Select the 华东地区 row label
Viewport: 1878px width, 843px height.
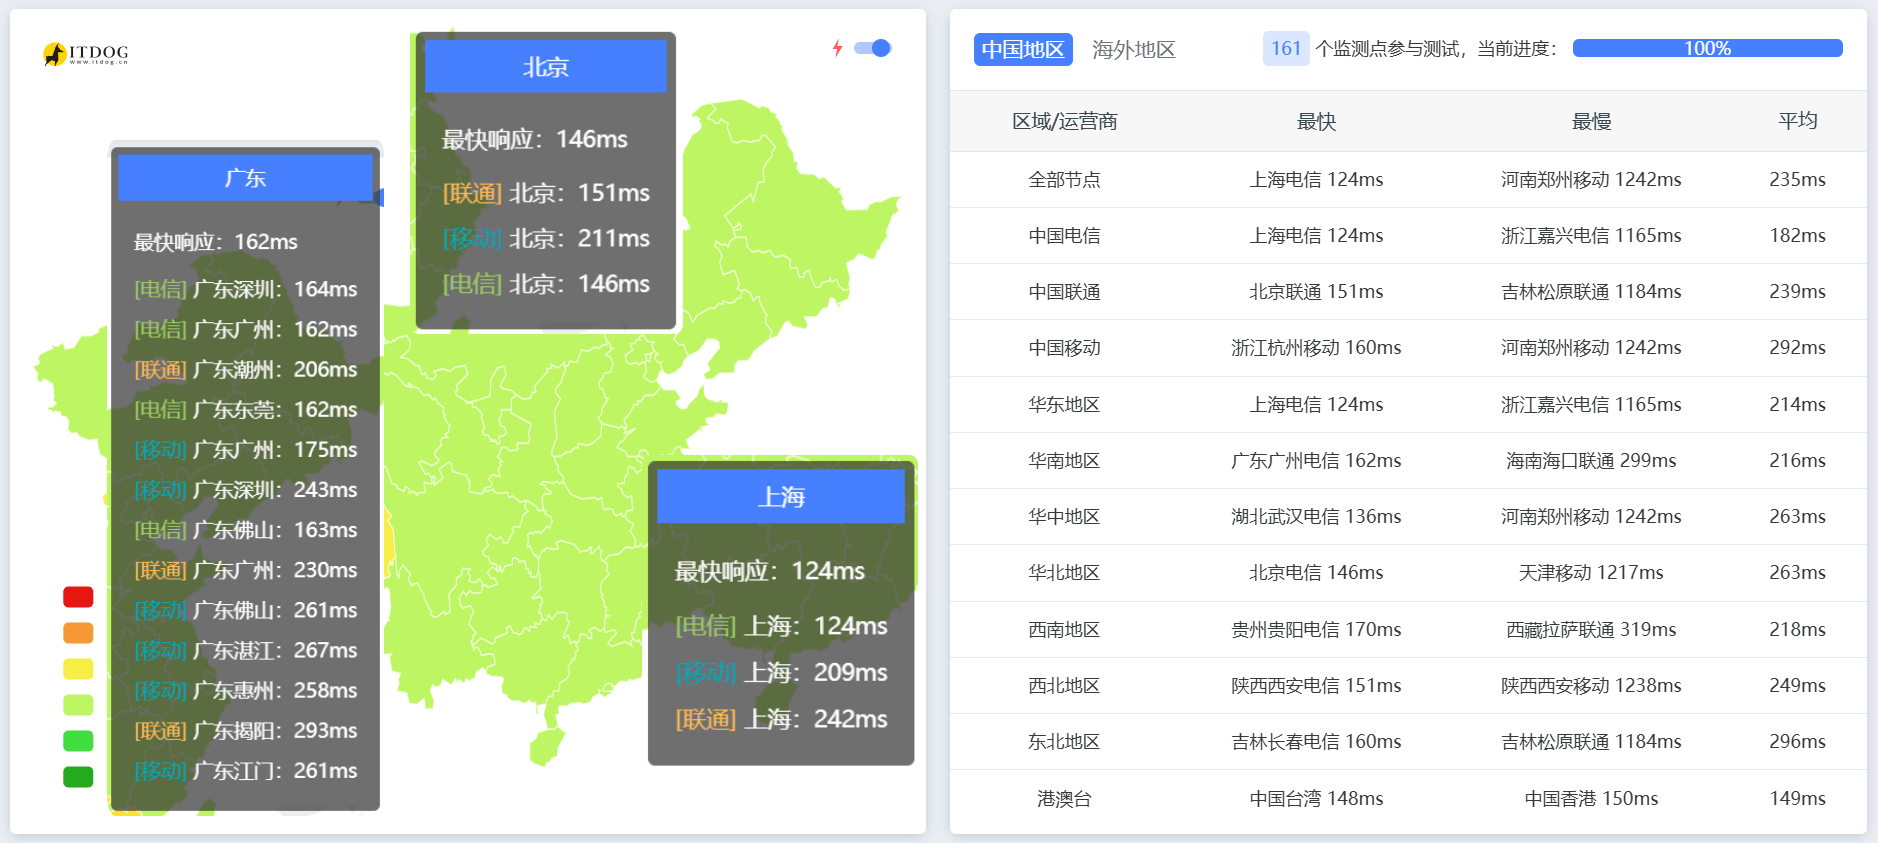pos(1064,405)
